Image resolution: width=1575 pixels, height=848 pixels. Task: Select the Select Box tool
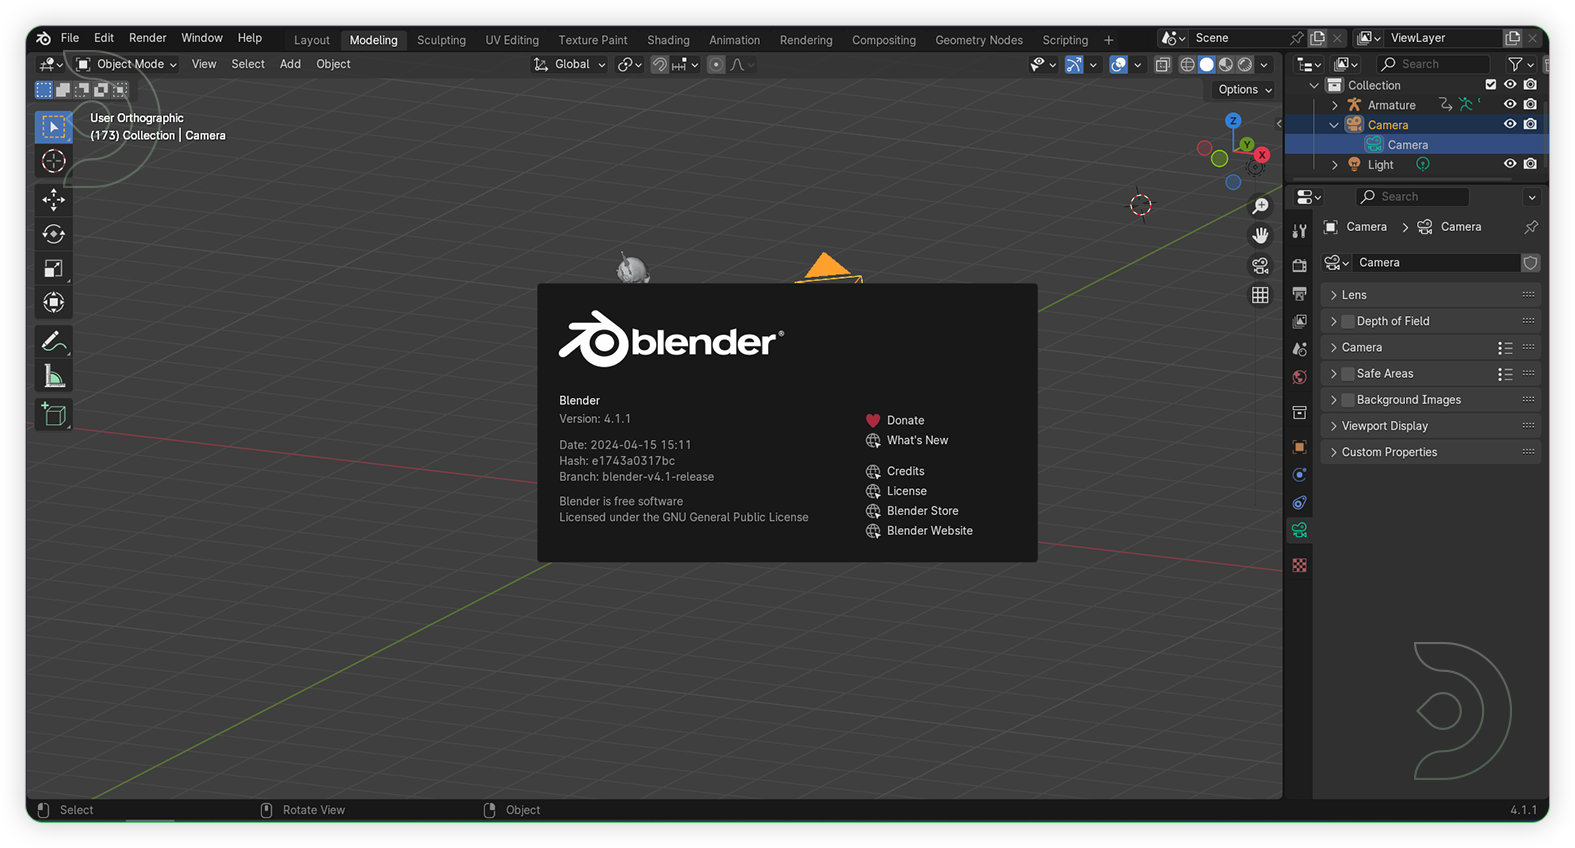[x=54, y=127]
